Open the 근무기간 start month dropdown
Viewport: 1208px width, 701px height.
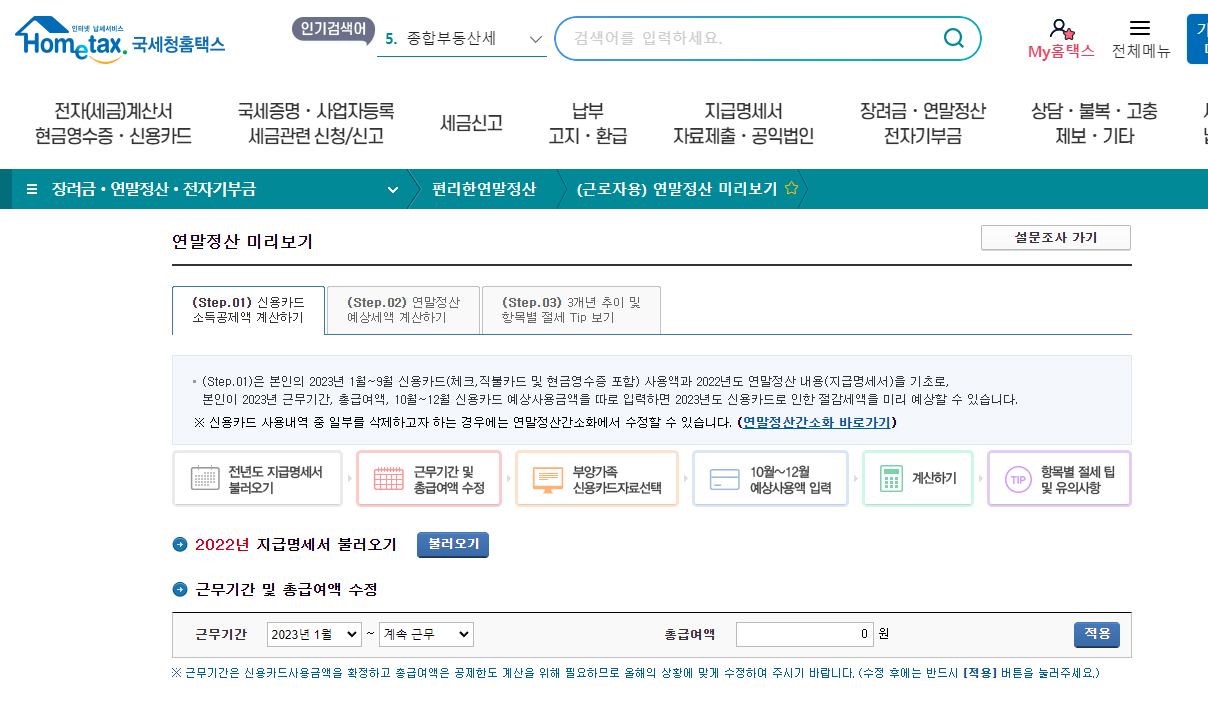click(x=313, y=634)
